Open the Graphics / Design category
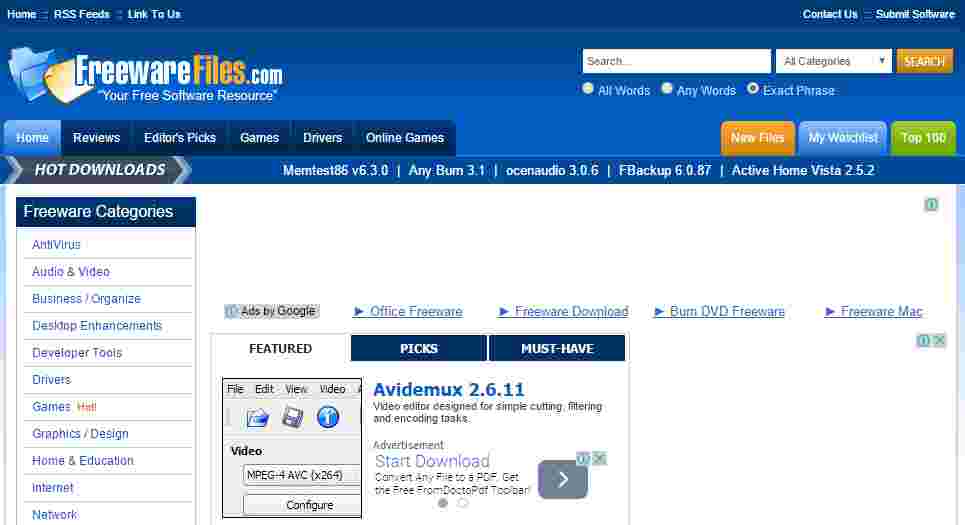Screen dimensions: 965x525 point(80,434)
